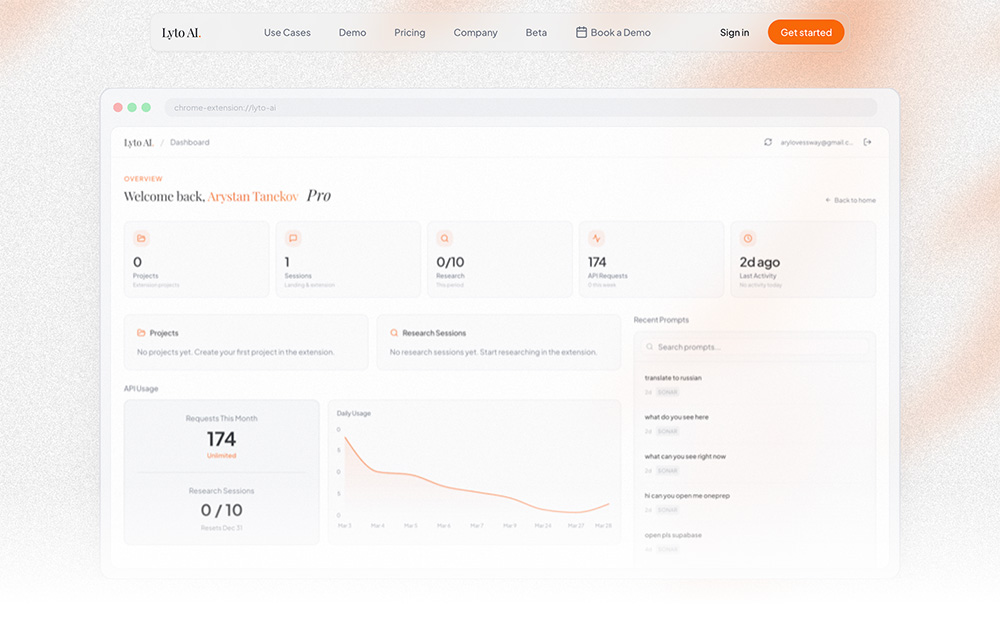Open the Pricing page from navigation
The image size is (1000, 621).
[409, 33]
